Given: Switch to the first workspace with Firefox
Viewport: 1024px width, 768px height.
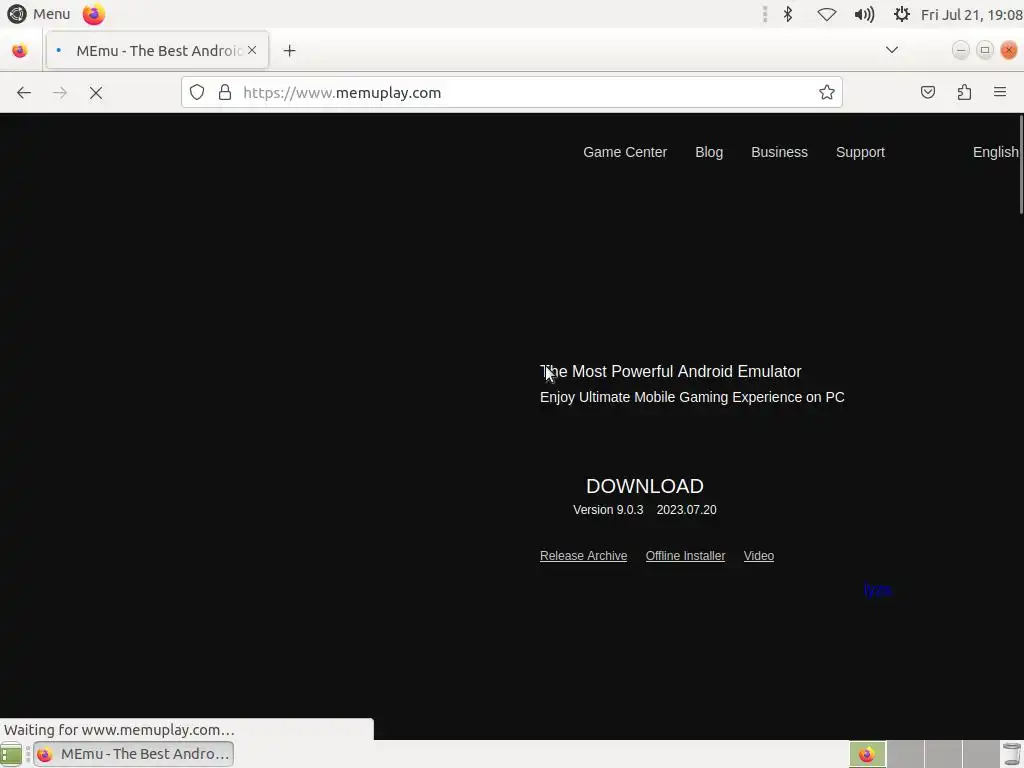Looking at the screenshot, I should pyautogui.click(x=867, y=754).
